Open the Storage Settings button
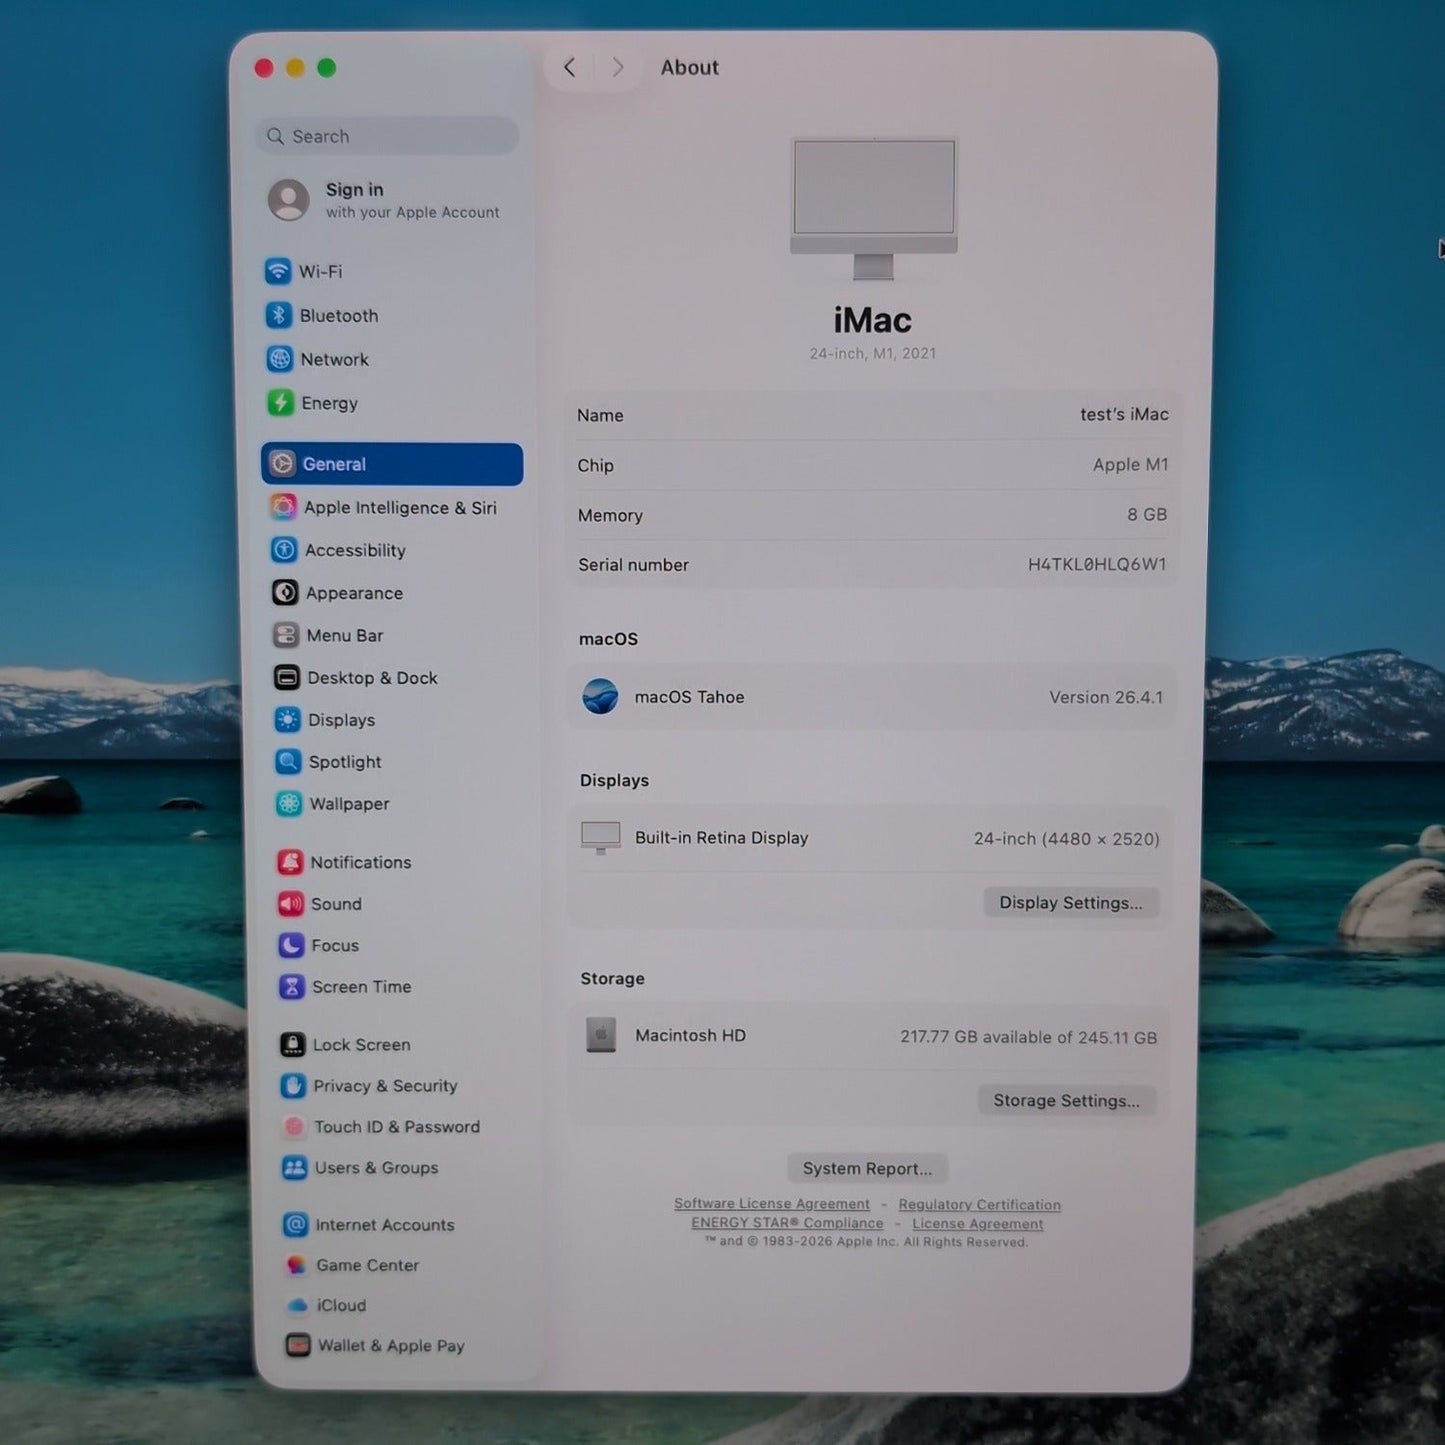The width and height of the screenshot is (1445, 1445). (1066, 1101)
